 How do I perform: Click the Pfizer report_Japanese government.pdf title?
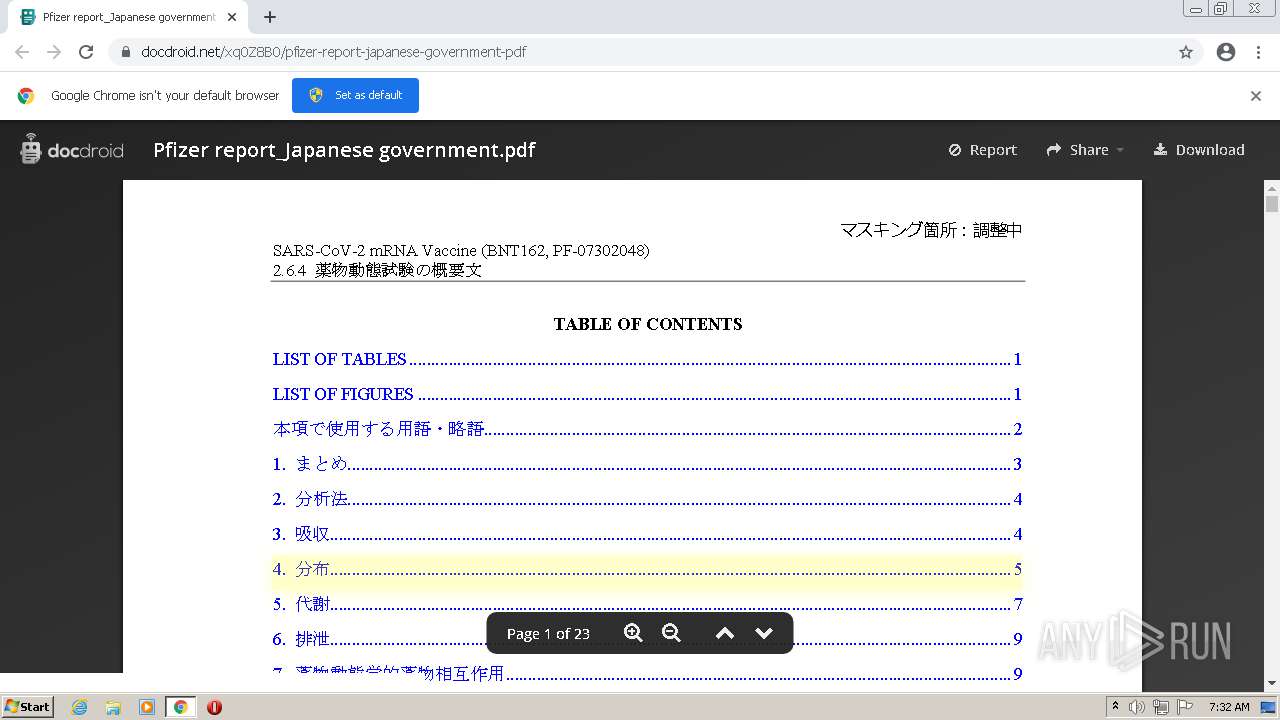coord(344,150)
